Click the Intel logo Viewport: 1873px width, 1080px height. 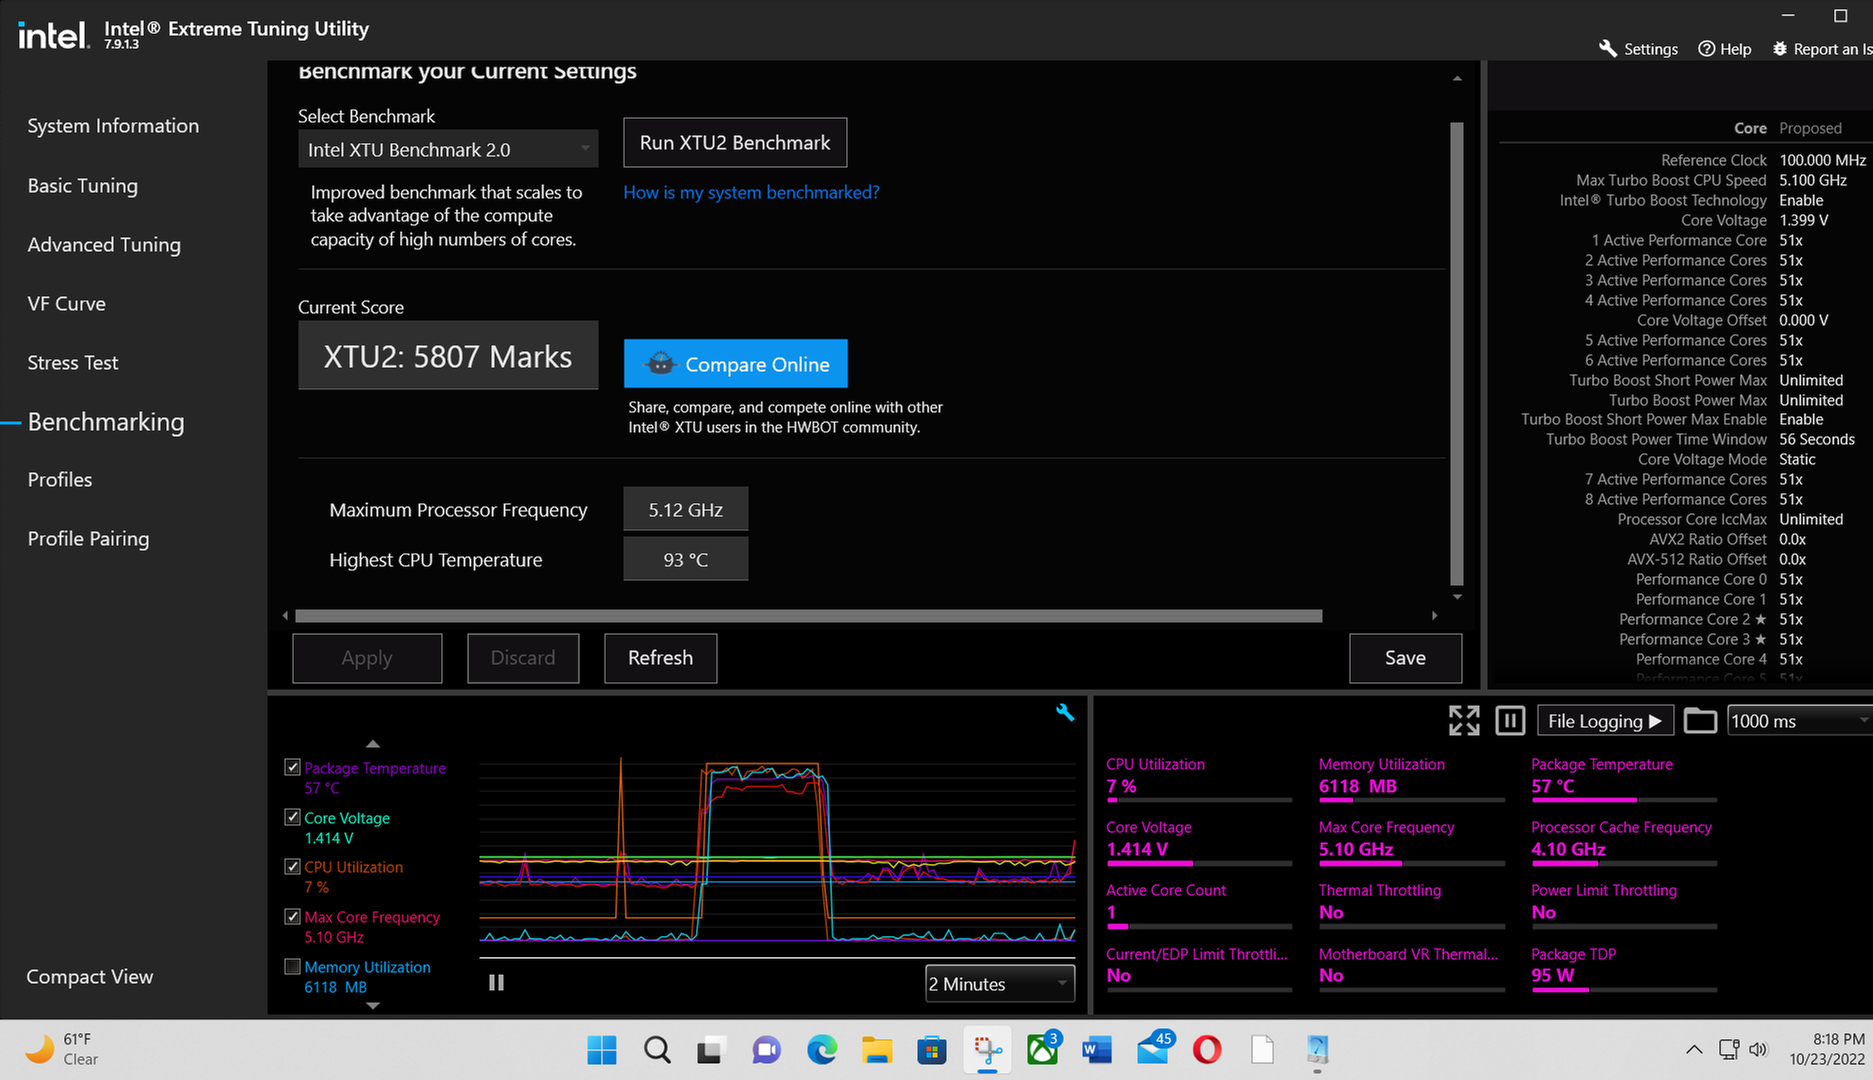53,36
